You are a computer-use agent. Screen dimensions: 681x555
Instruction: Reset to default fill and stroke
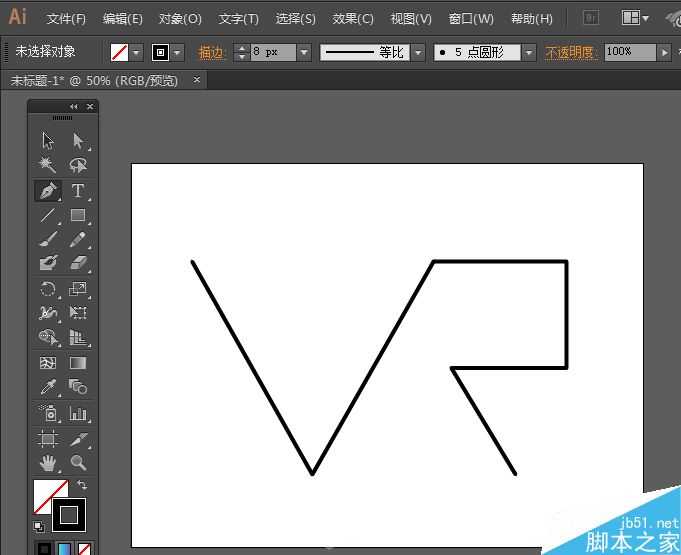click(x=38, y=526)
